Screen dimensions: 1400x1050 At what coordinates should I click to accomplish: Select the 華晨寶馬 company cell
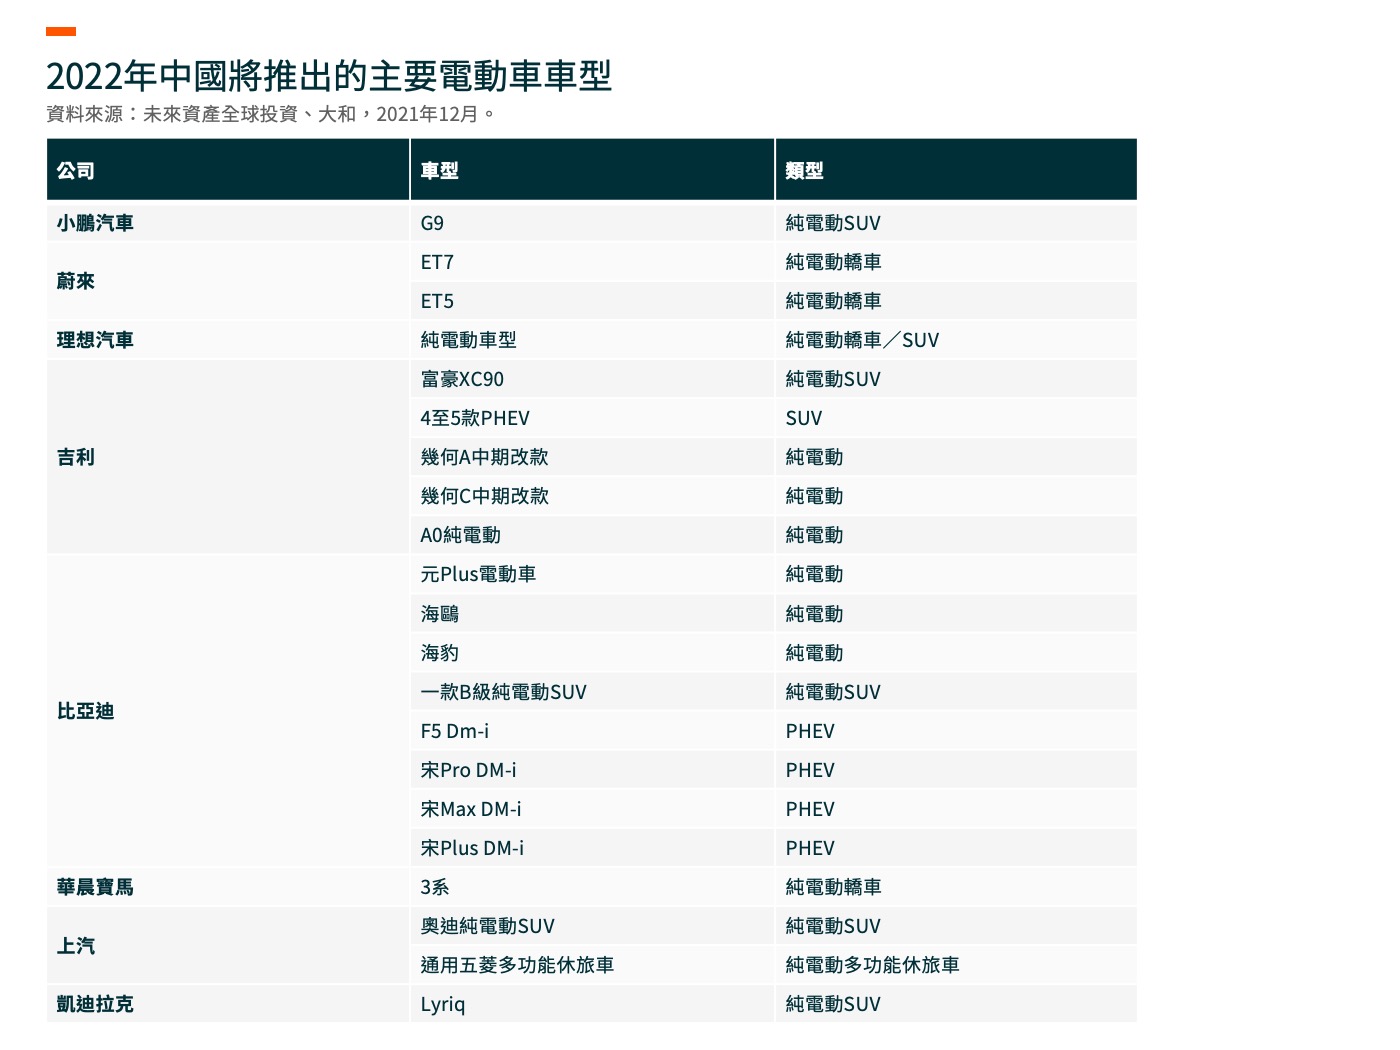point(228,887)
